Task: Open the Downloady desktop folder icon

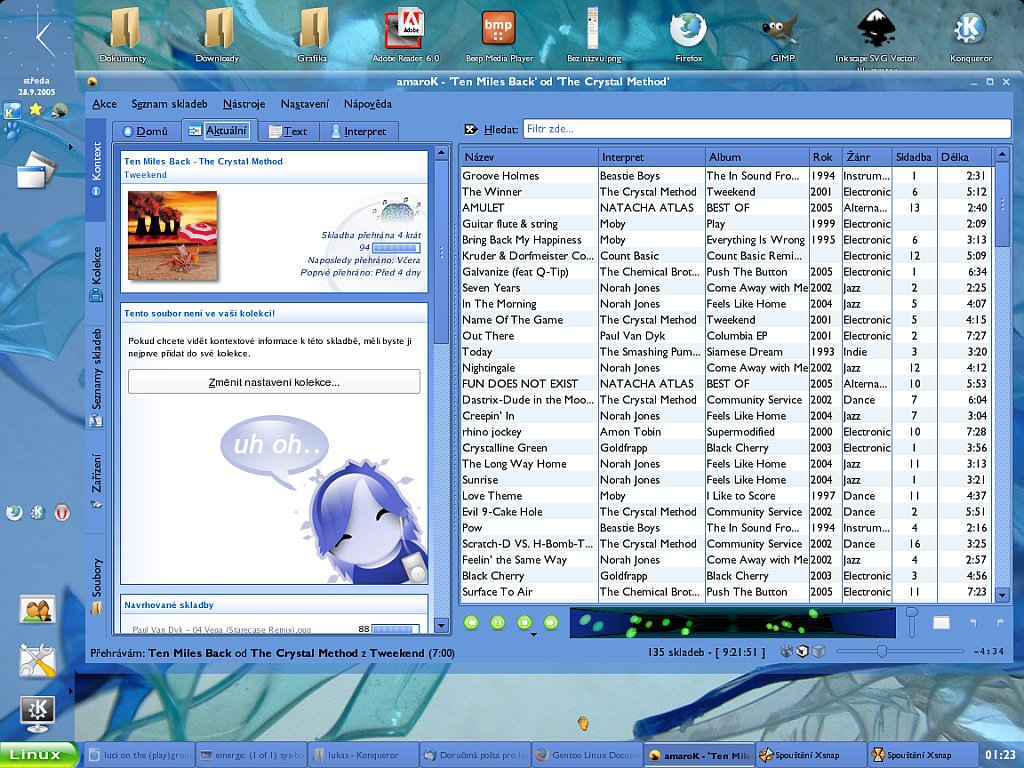Action: pyautogui.click(x=217, y=36)
